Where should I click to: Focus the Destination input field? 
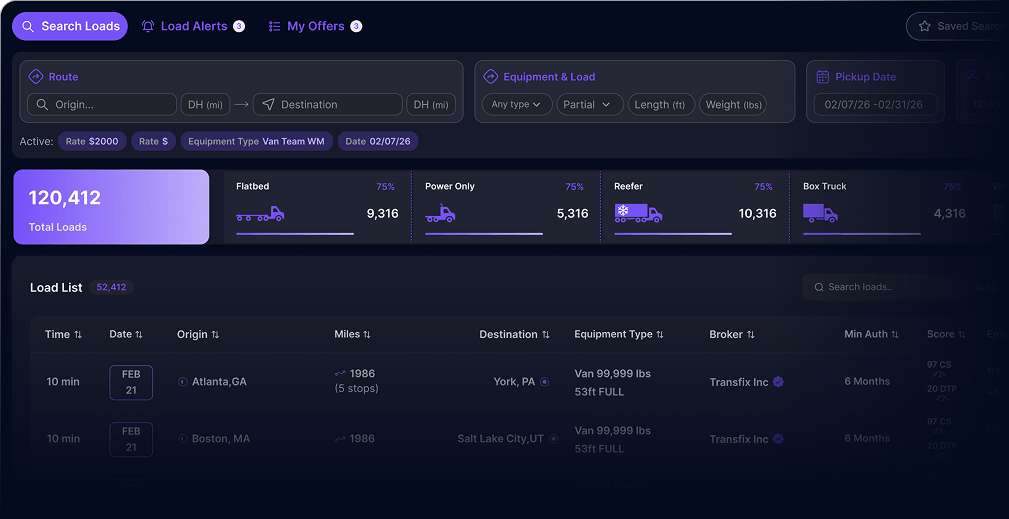pyautogui.click(x=328, y=104)
